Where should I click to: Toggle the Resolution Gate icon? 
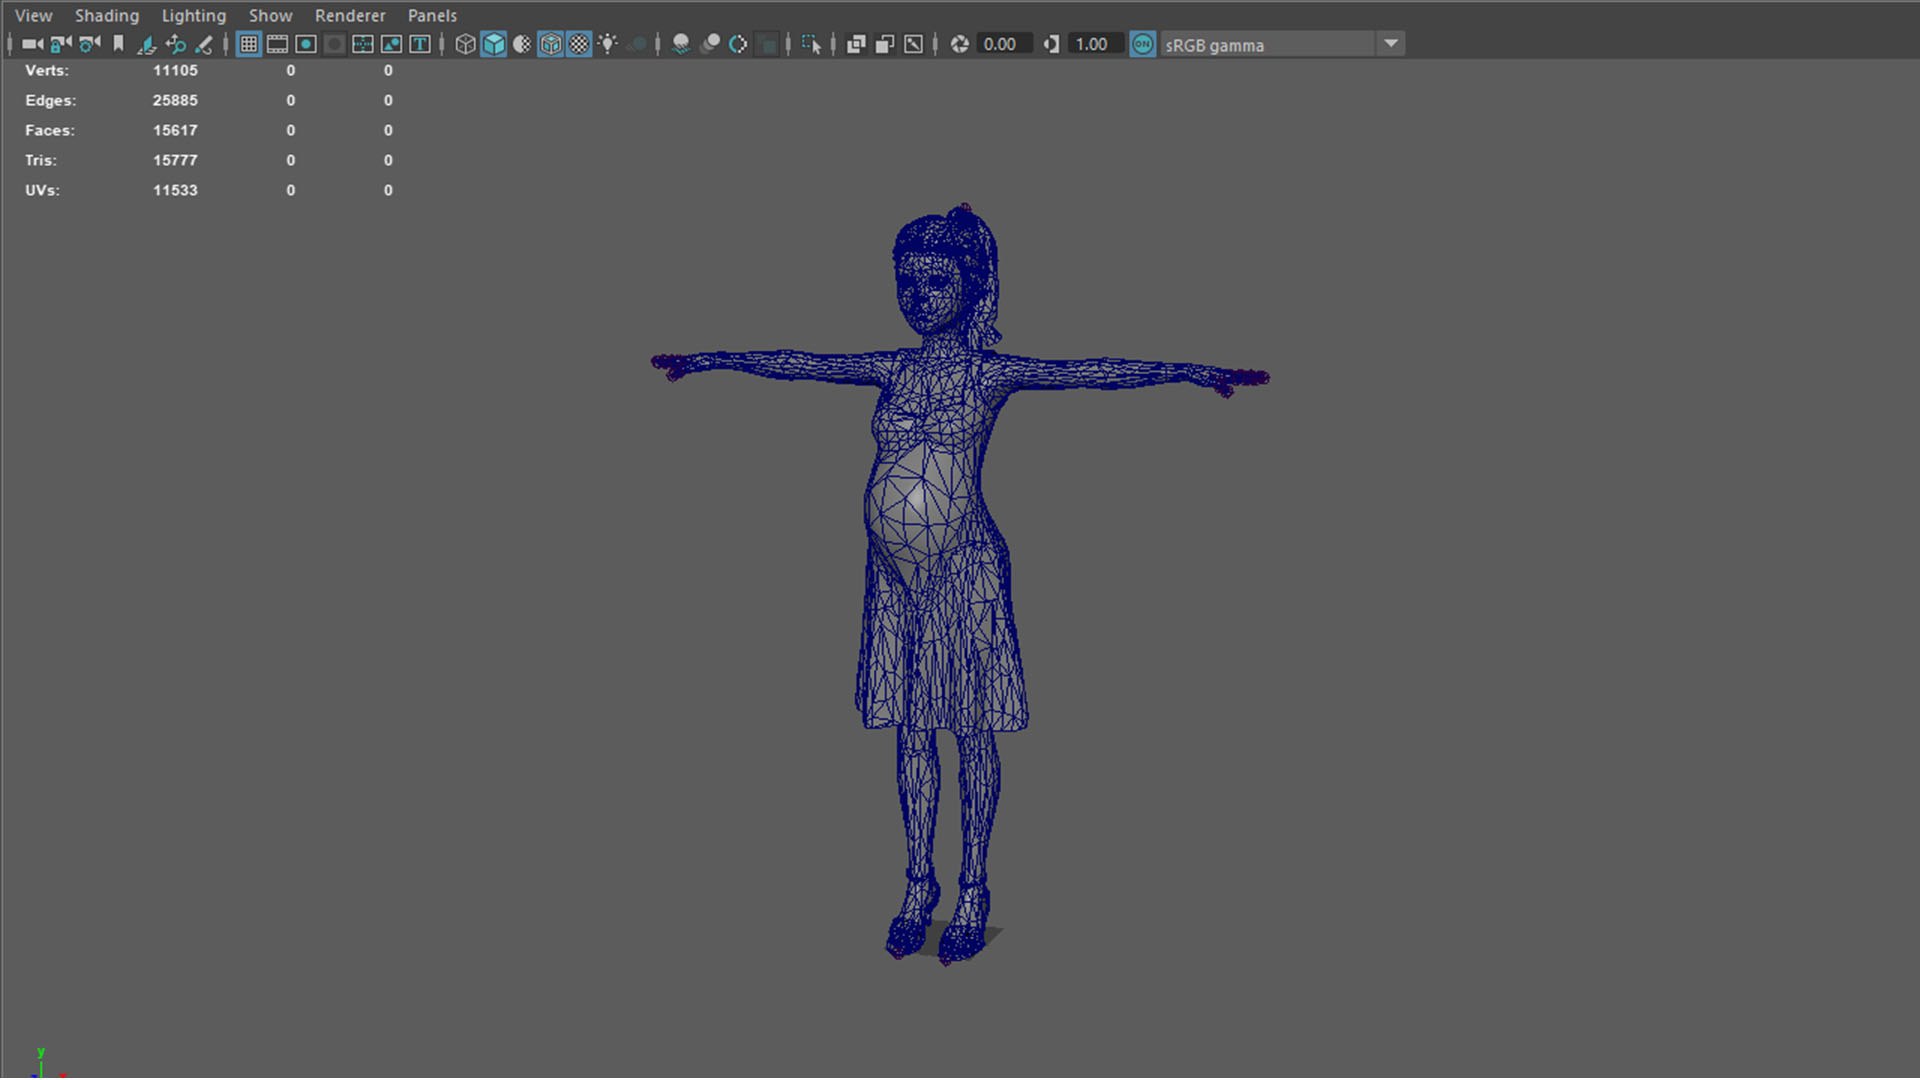(306, 44)
